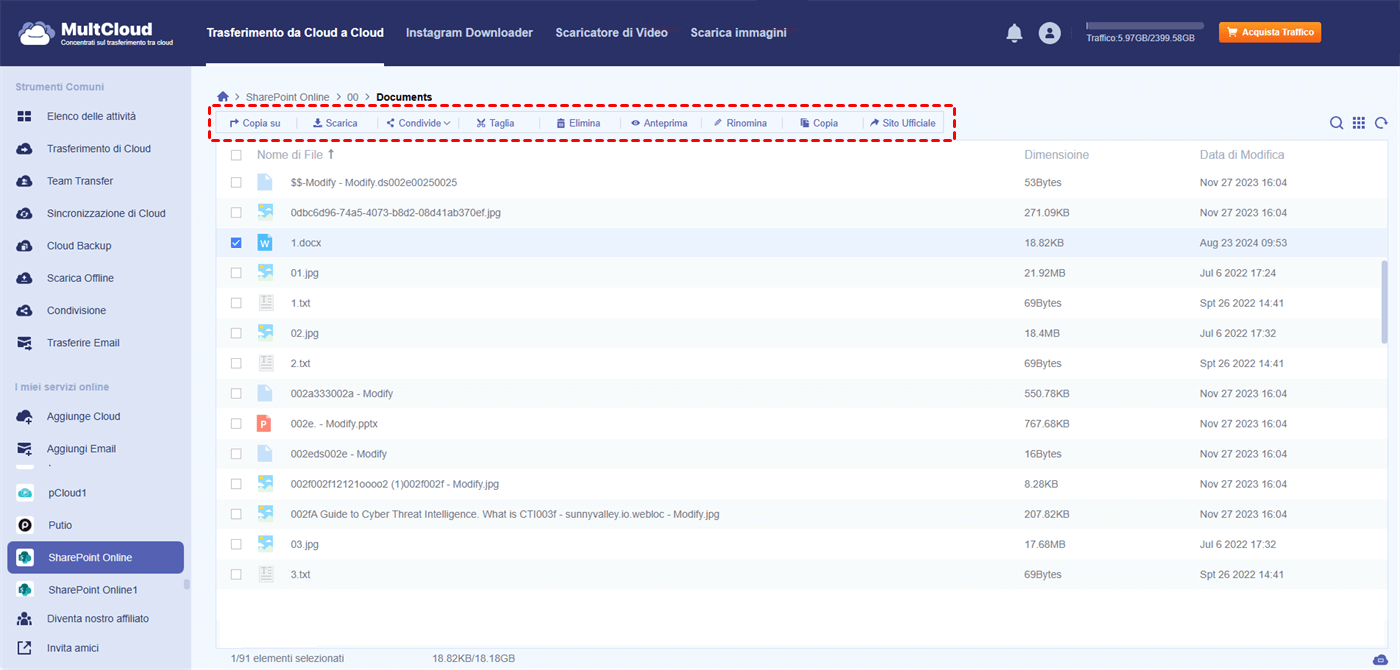Image resolution: width=1400 pixels, height=670 pixels.
Task: Select file $$-Modify - Modify.ds002e00250025
Action: 374,183
